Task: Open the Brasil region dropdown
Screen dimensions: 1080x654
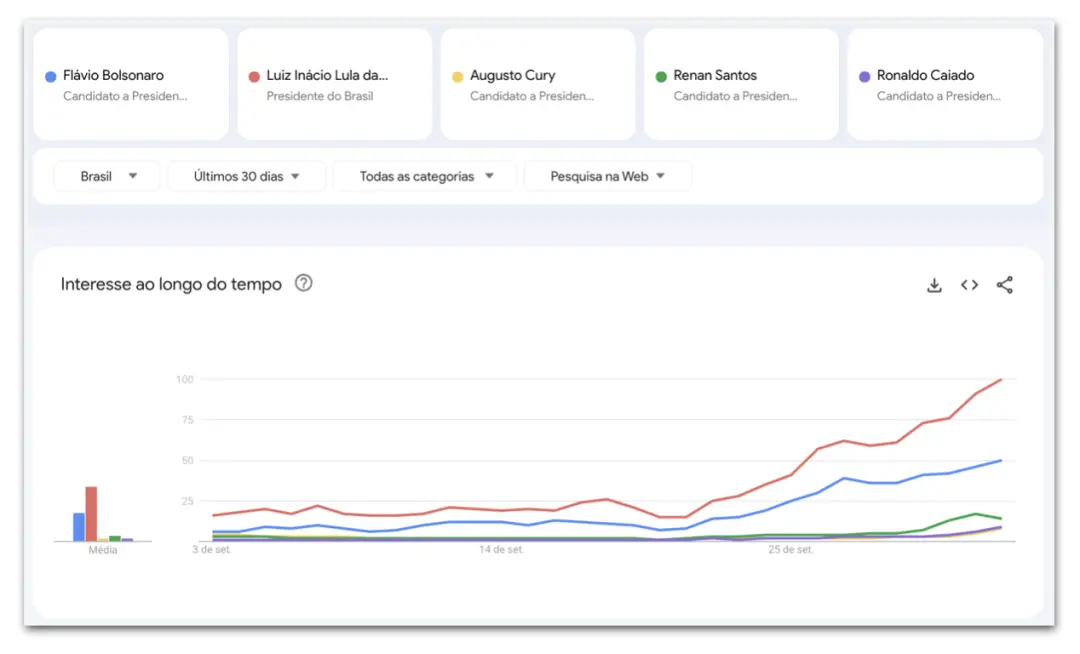Action: click(x=107, y=176)
